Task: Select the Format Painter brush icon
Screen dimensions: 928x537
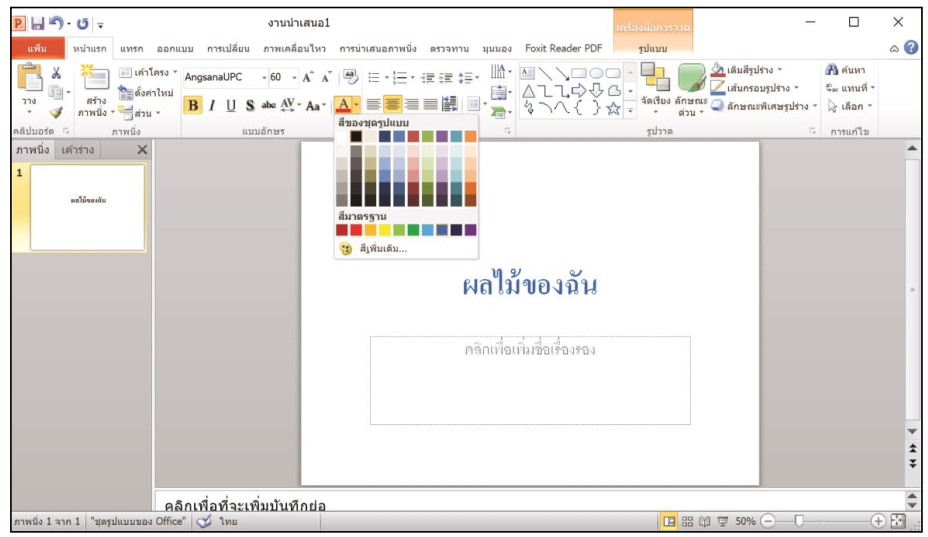Action: point(56,113)
